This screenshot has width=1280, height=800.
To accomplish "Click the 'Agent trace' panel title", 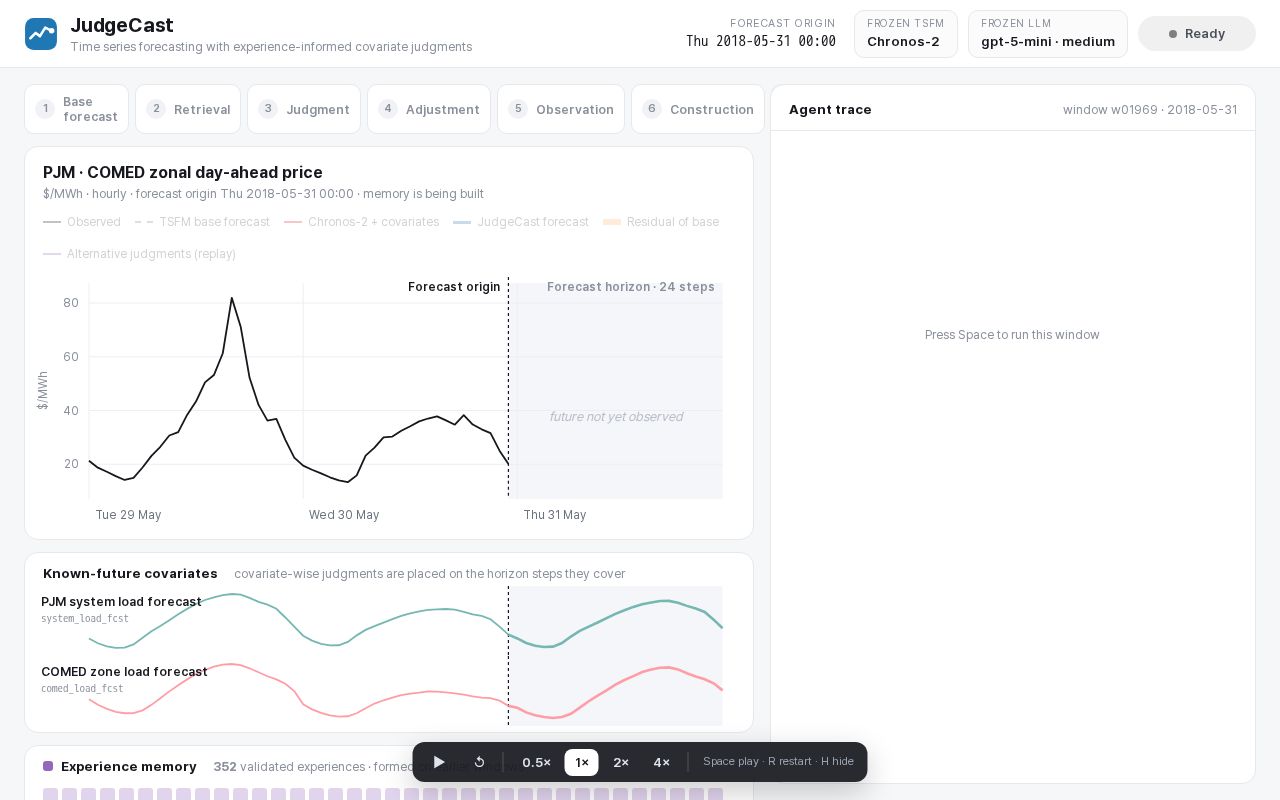I will pyautogui.click(x=830, y=110).
